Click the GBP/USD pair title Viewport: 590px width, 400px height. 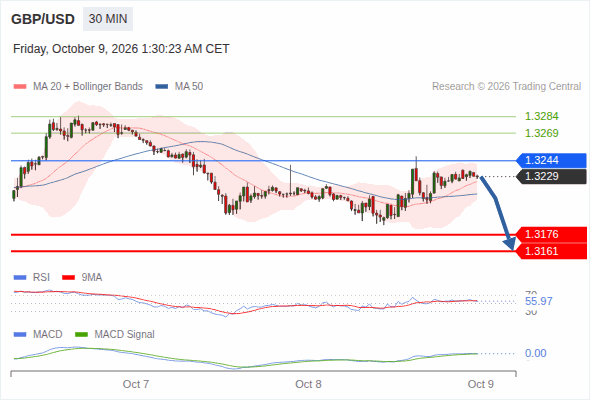[x=43, y=19]
